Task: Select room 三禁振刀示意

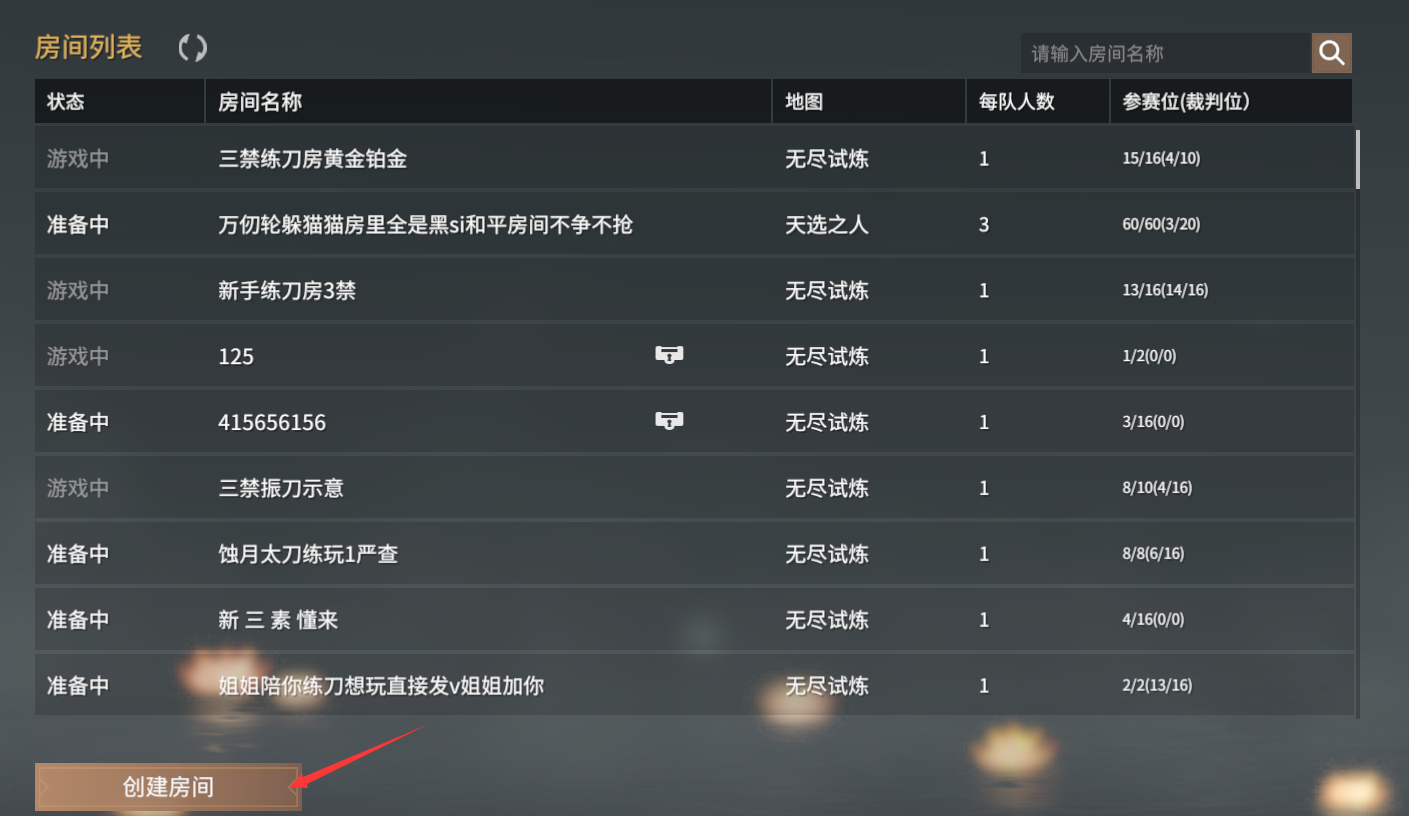Action: (x=694, y=488)
